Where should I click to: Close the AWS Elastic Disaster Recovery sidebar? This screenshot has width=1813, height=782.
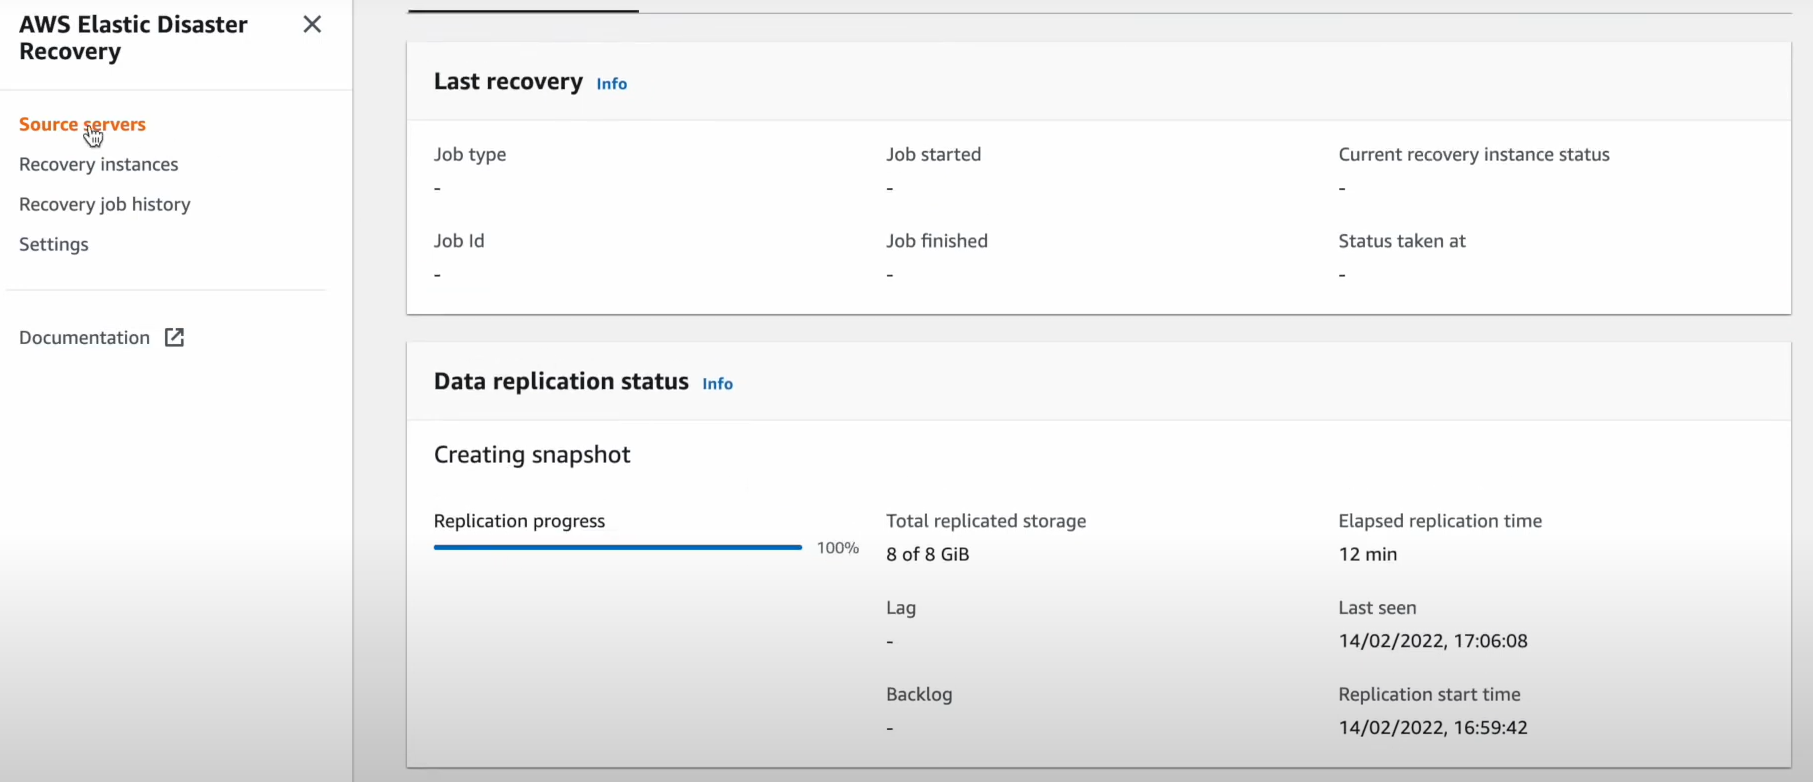click(312, 24)
